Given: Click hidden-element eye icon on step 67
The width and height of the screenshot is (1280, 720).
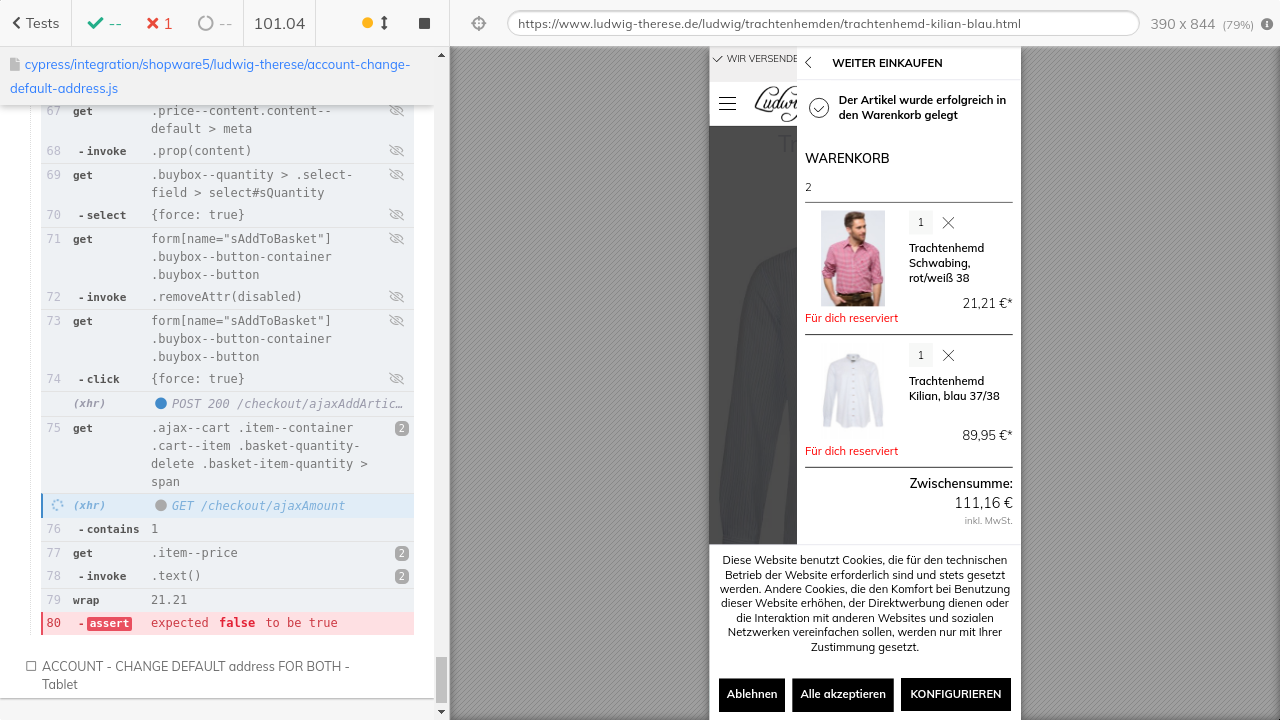Looking at the screenshot, I should [x=396, y=111].
